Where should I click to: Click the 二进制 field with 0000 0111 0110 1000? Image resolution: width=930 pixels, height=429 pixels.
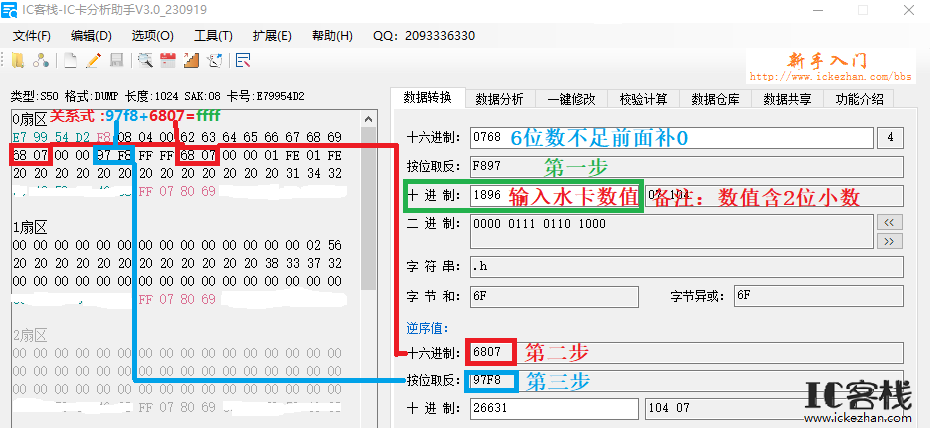671,231
